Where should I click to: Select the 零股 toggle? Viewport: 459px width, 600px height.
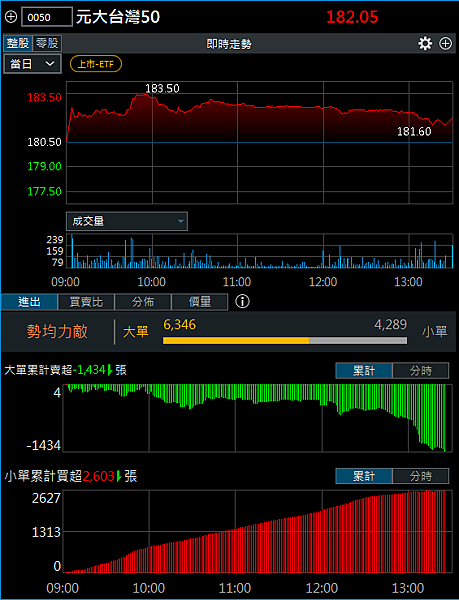click(47, 43)
